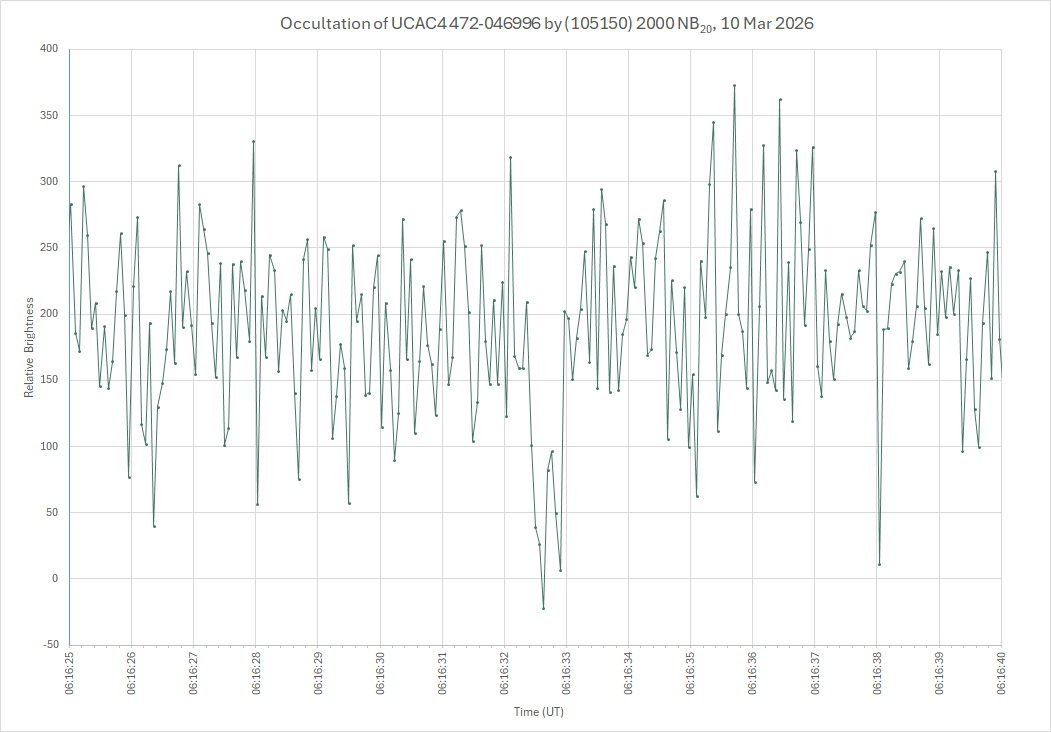This screenshot has width=1051, height=732.
Task: Click the 06:16:33 time axis label
Action: [567, 673]
